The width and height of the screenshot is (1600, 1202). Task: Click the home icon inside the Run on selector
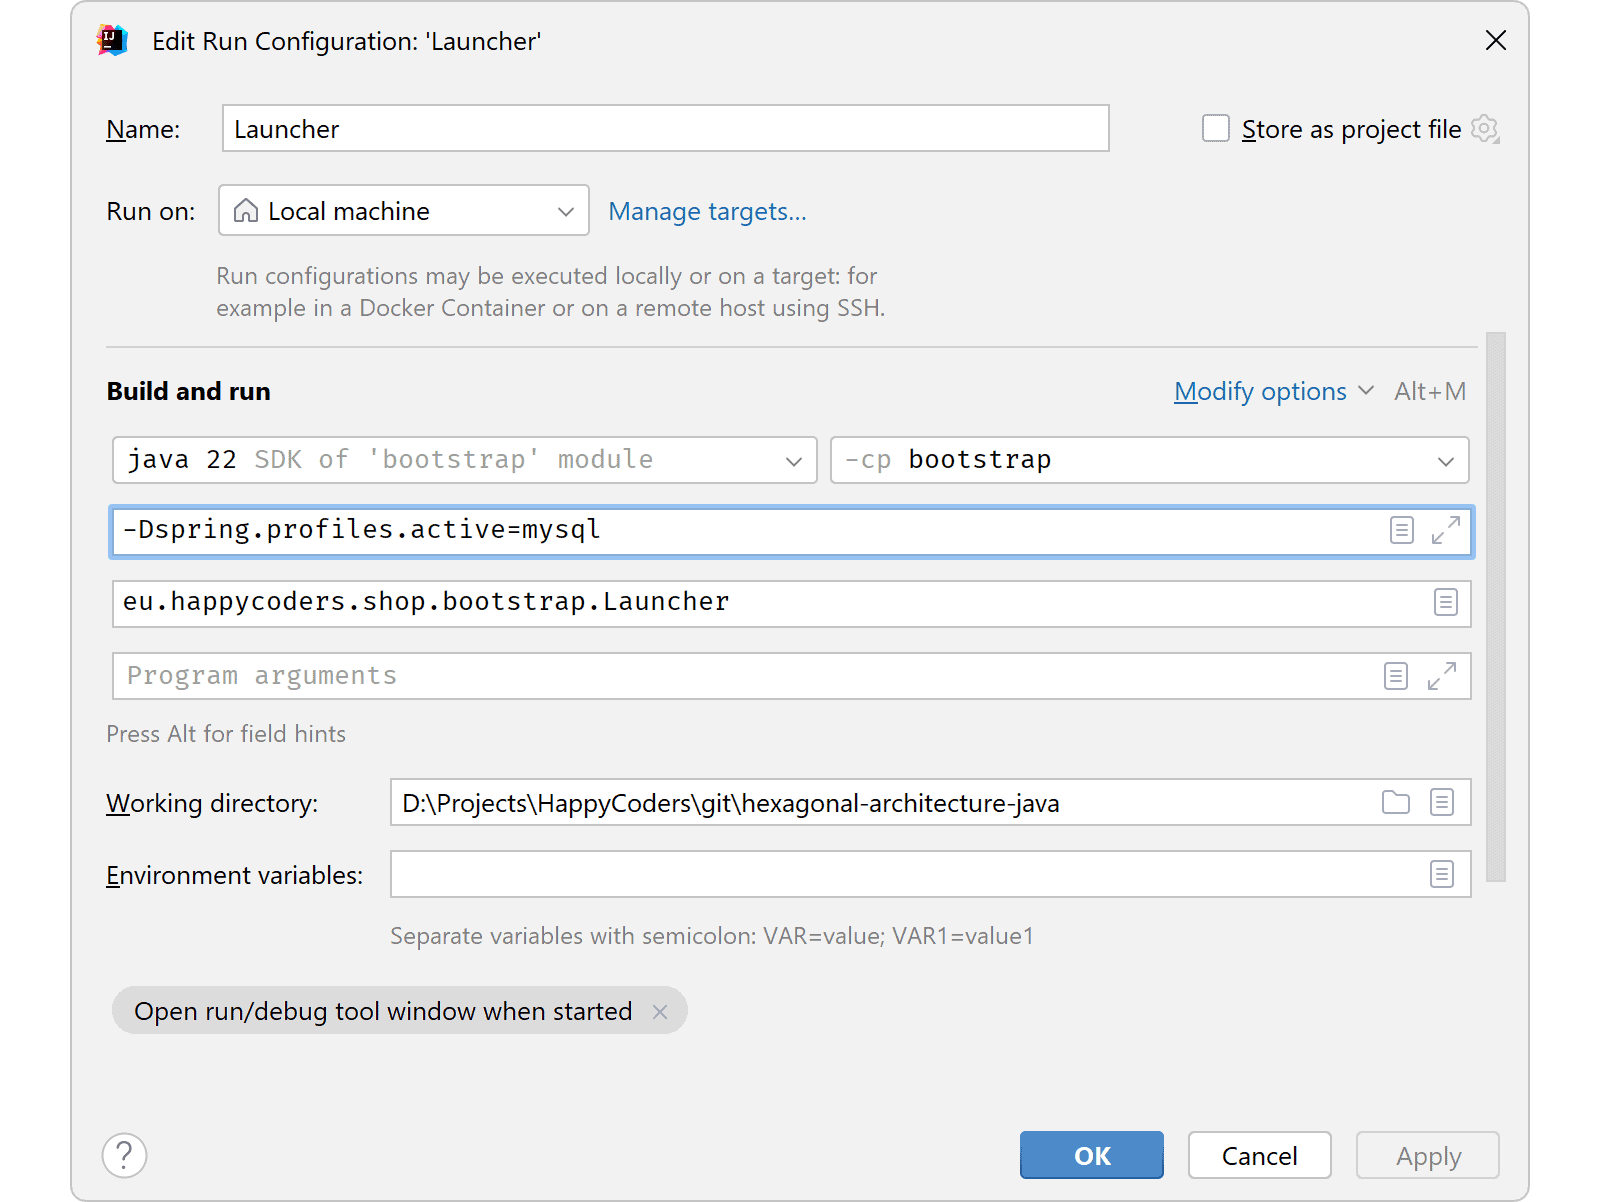coord(247,210)
